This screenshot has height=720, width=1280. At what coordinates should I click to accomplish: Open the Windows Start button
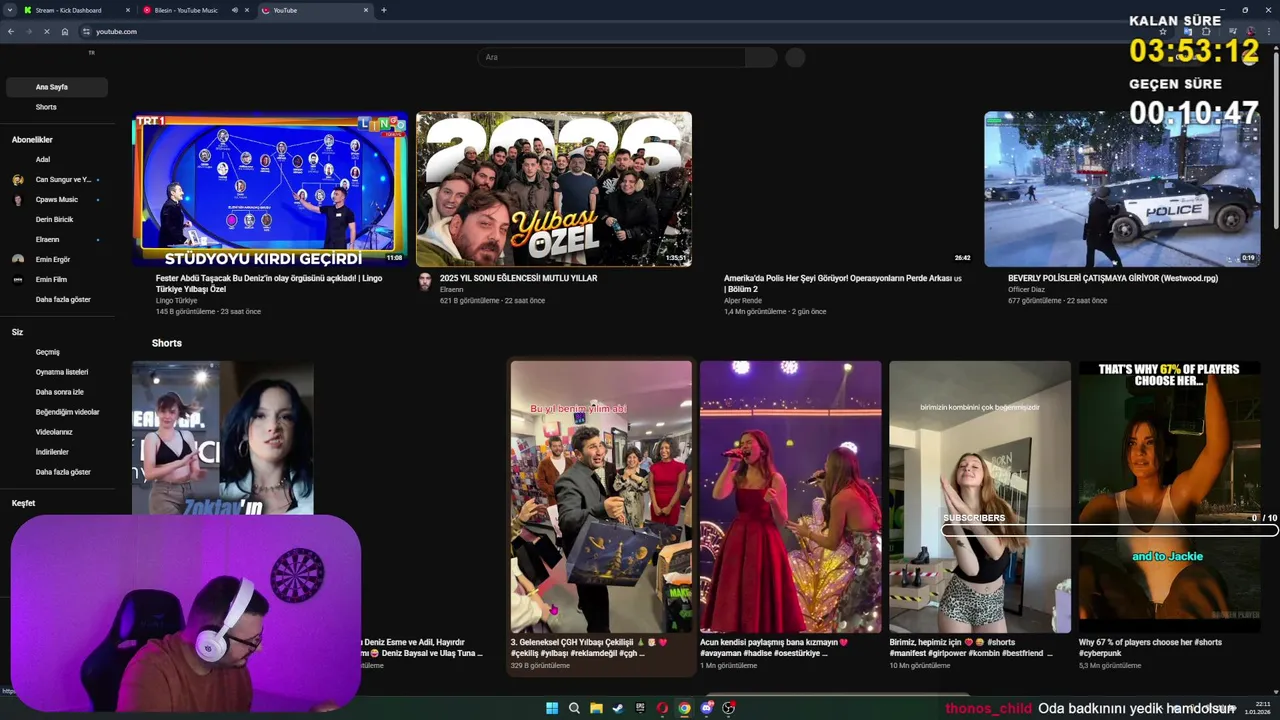(552, 708)
